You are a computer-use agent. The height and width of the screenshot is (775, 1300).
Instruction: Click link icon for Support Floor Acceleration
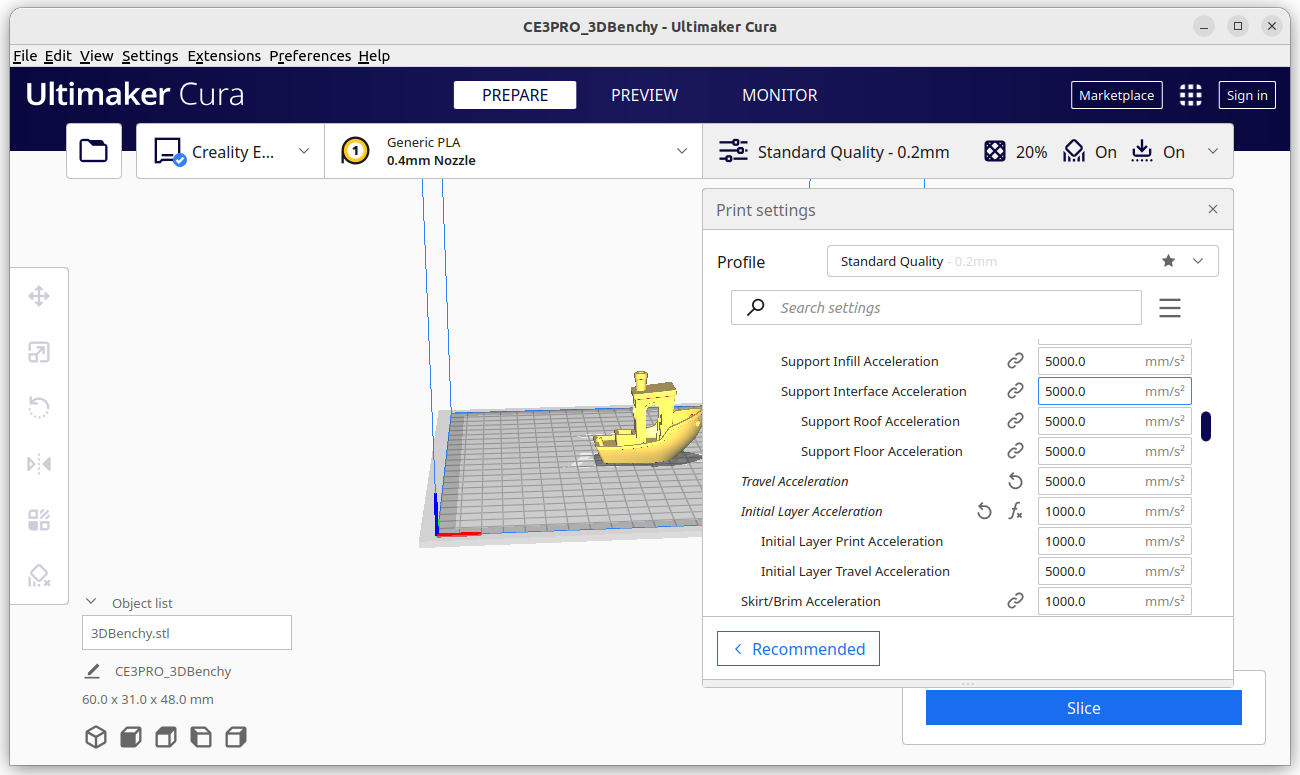coord(1015,451)
